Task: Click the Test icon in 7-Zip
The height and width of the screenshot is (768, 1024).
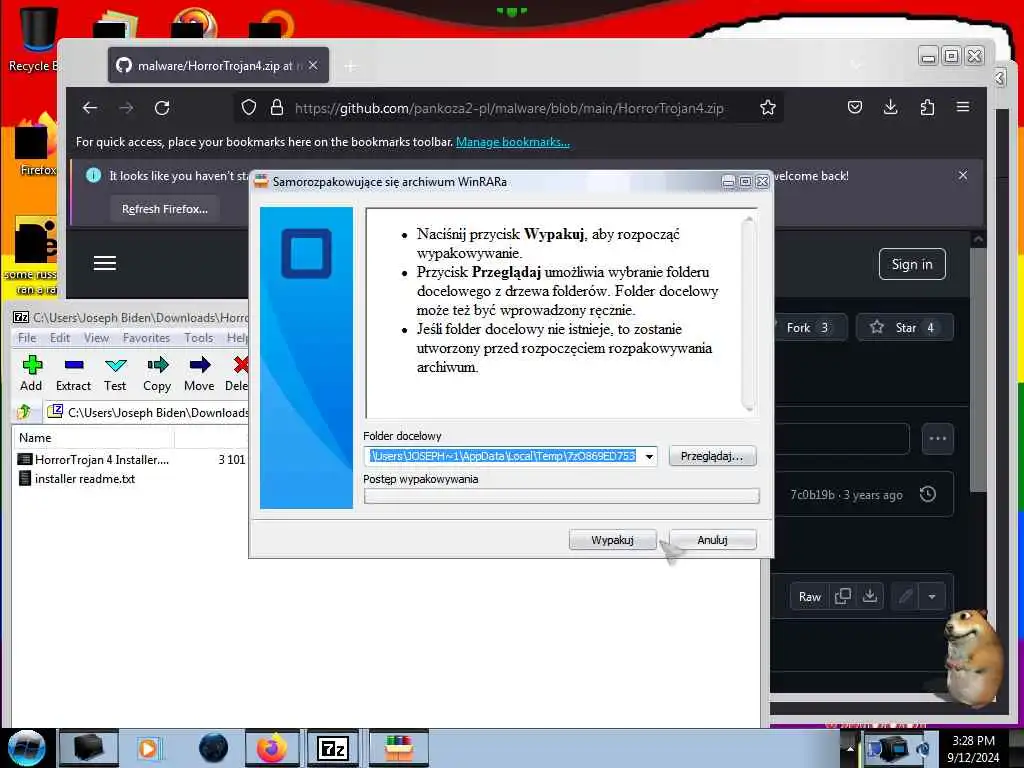Action: coord(115,374)
